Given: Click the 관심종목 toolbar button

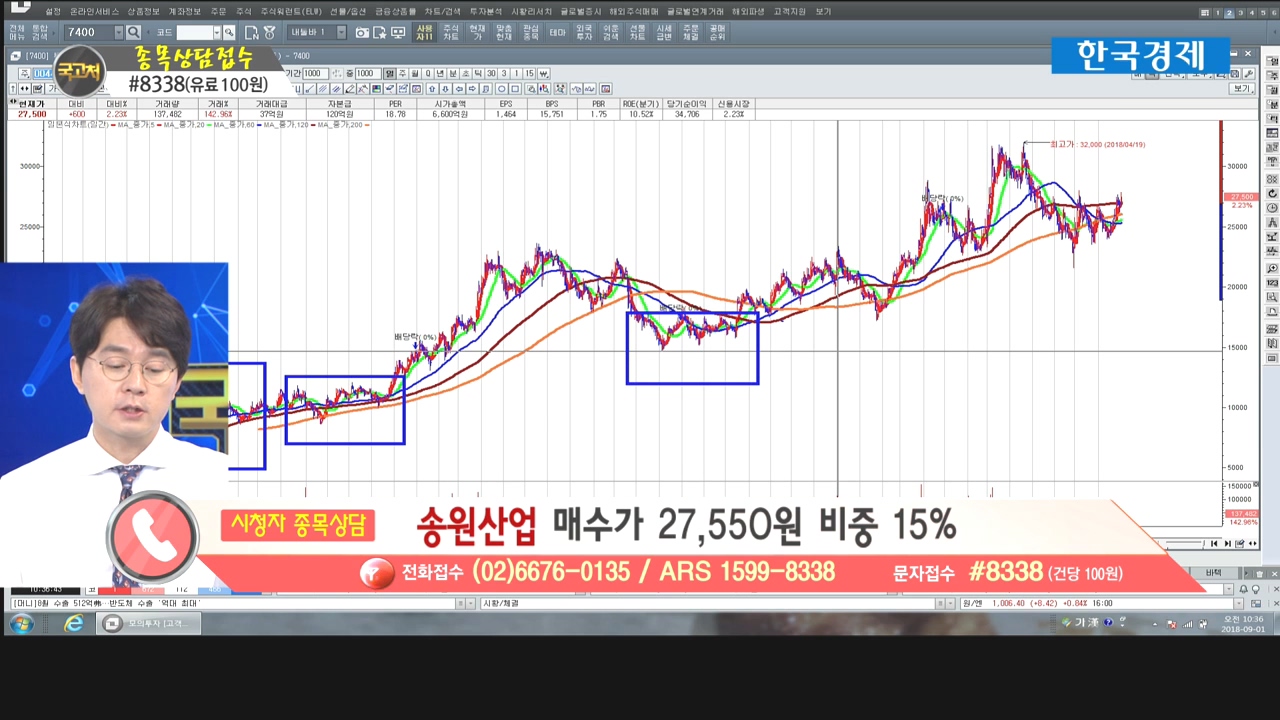Looking at the screenshot, I should coord(531,33).
